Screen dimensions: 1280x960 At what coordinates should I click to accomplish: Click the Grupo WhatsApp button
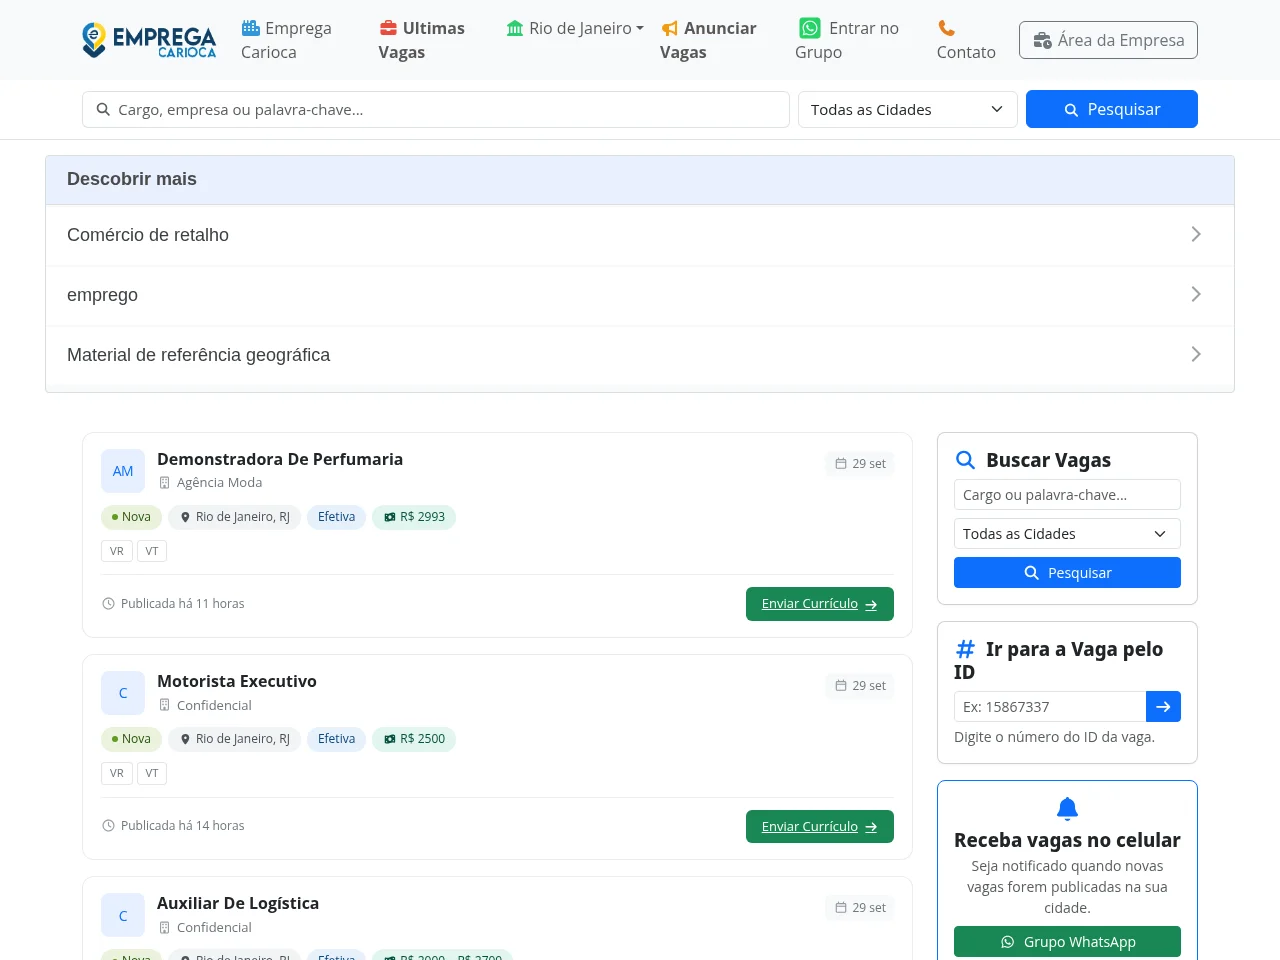(x=1067, y=942)
